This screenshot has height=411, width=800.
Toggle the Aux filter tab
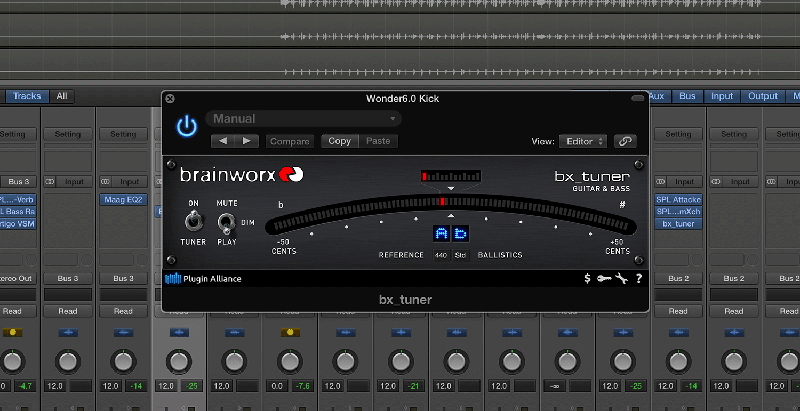tap(657, 96)
